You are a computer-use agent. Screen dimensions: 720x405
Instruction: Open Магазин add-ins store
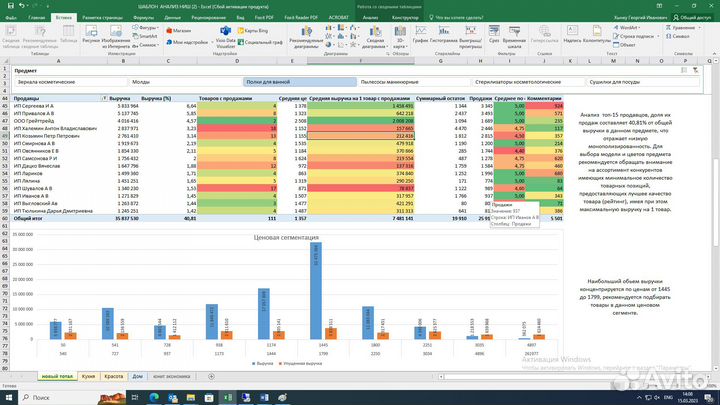(178, 31)
